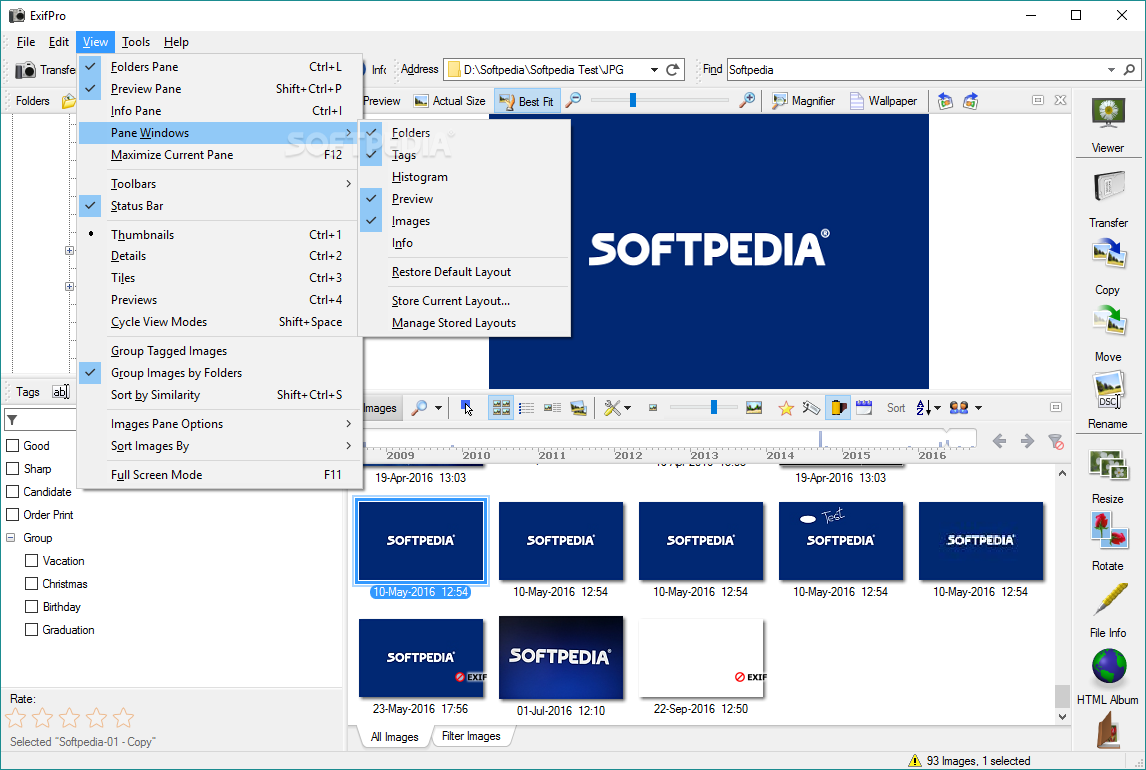Rotate preview image counterclockwise

945,101
